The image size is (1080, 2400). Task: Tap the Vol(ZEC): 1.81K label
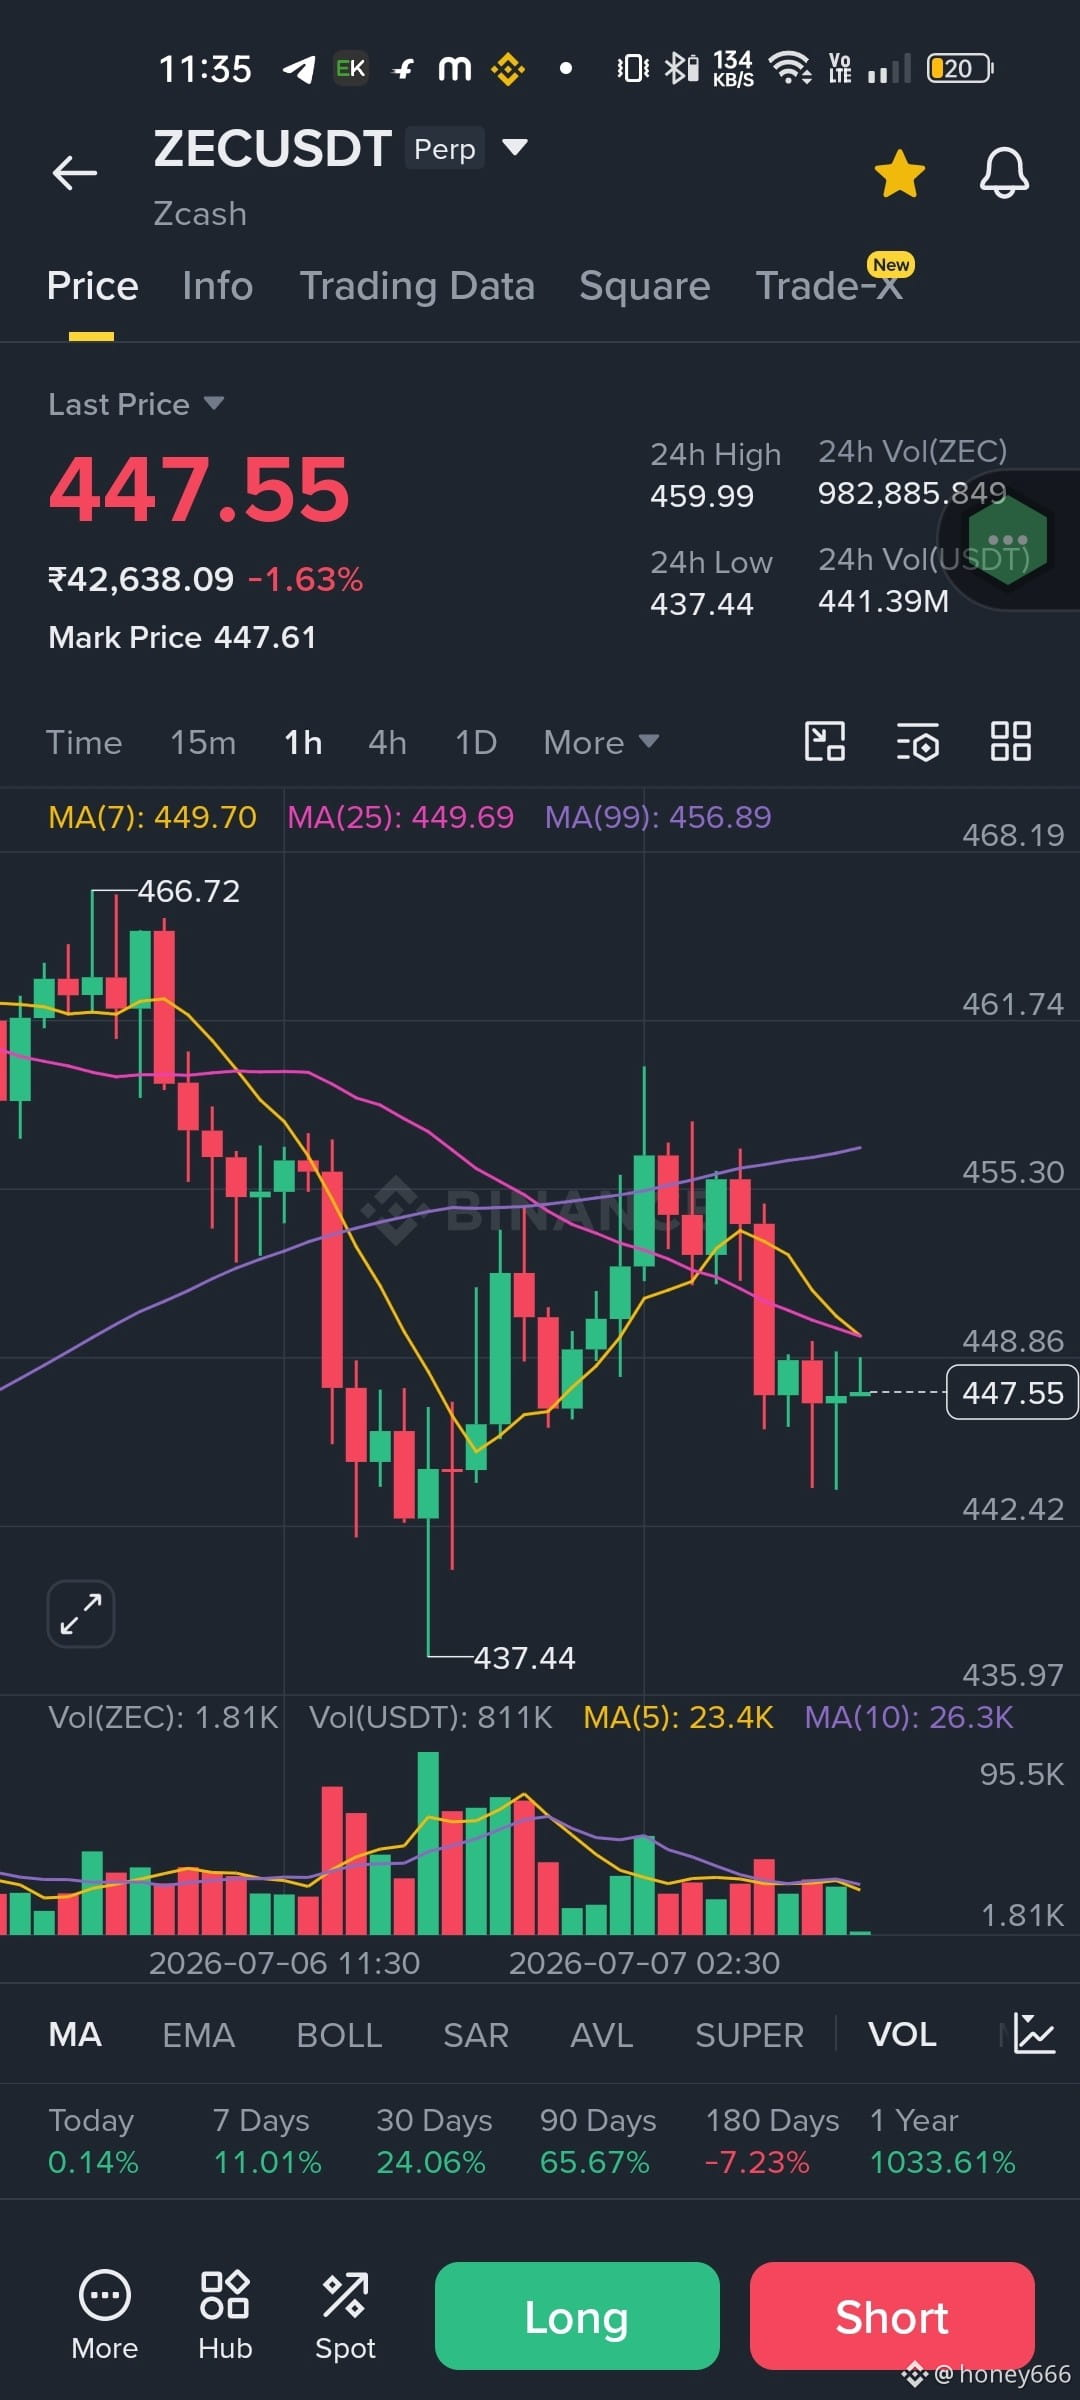pos(163,1718)
